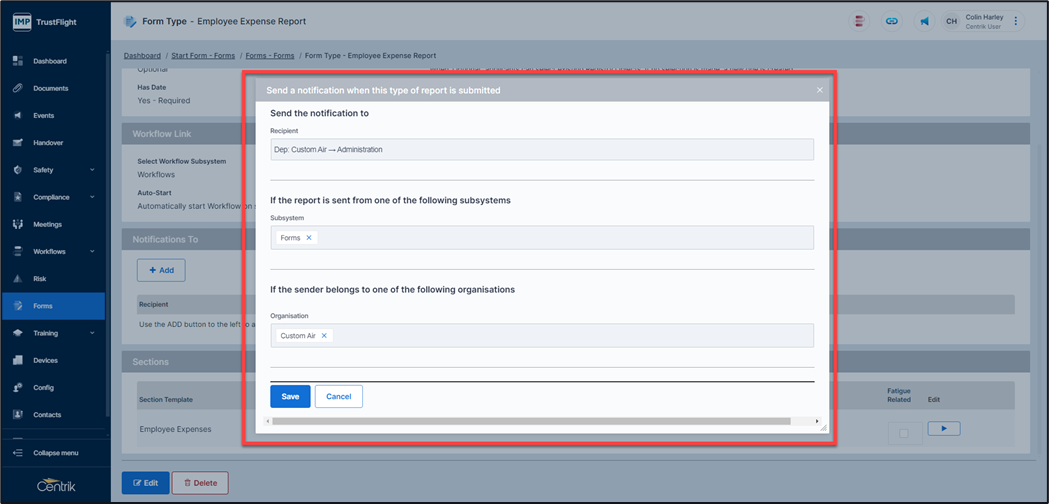This screenshot has height=504, width=1049.
Task: Open Devices from the sidebar
Action: 18,360
